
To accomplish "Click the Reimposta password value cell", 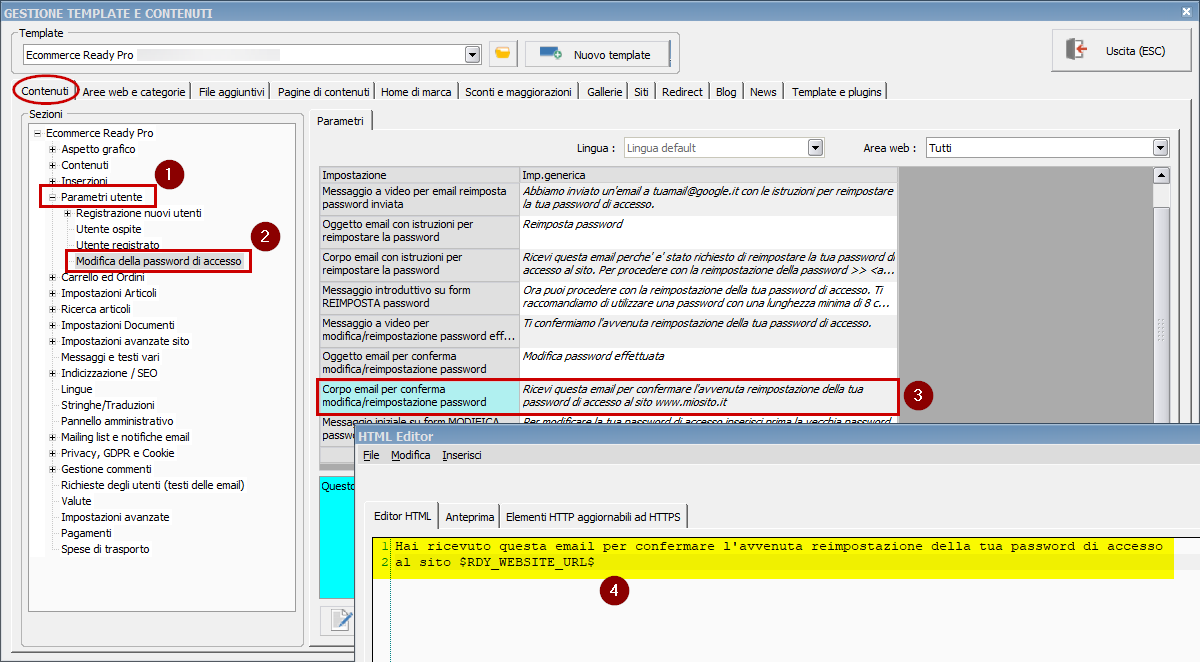I will 708,232.
